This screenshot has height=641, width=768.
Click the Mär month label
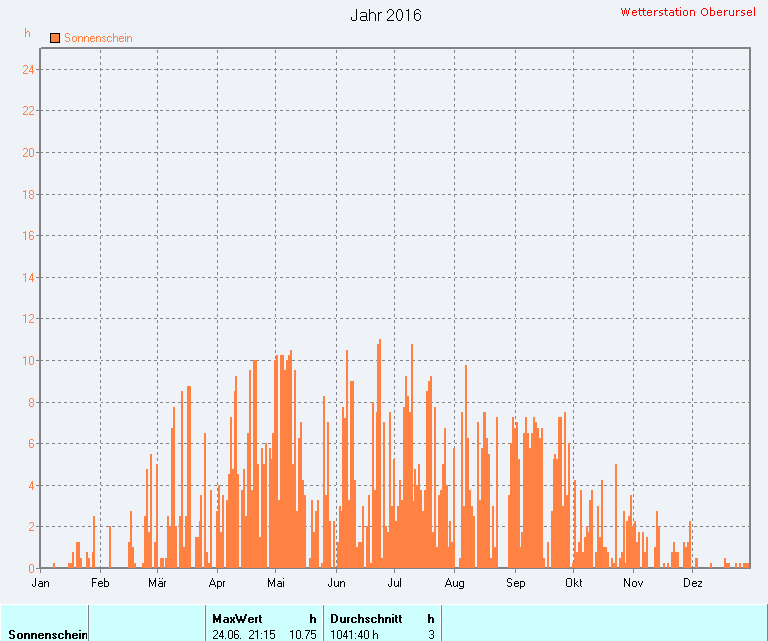[x=157, y=583]
